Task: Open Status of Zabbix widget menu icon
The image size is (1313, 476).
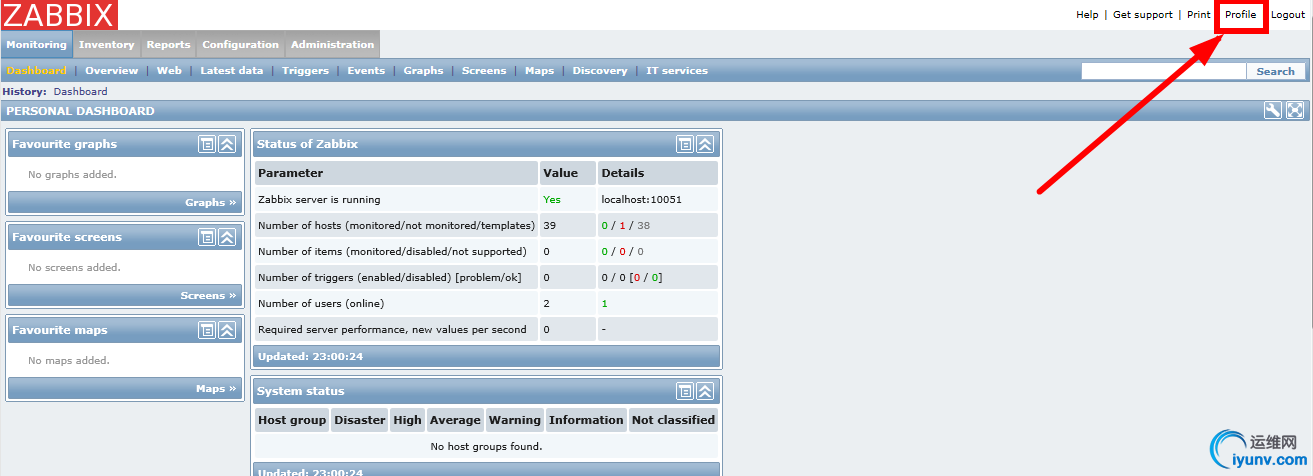Action: coord(684,144)
